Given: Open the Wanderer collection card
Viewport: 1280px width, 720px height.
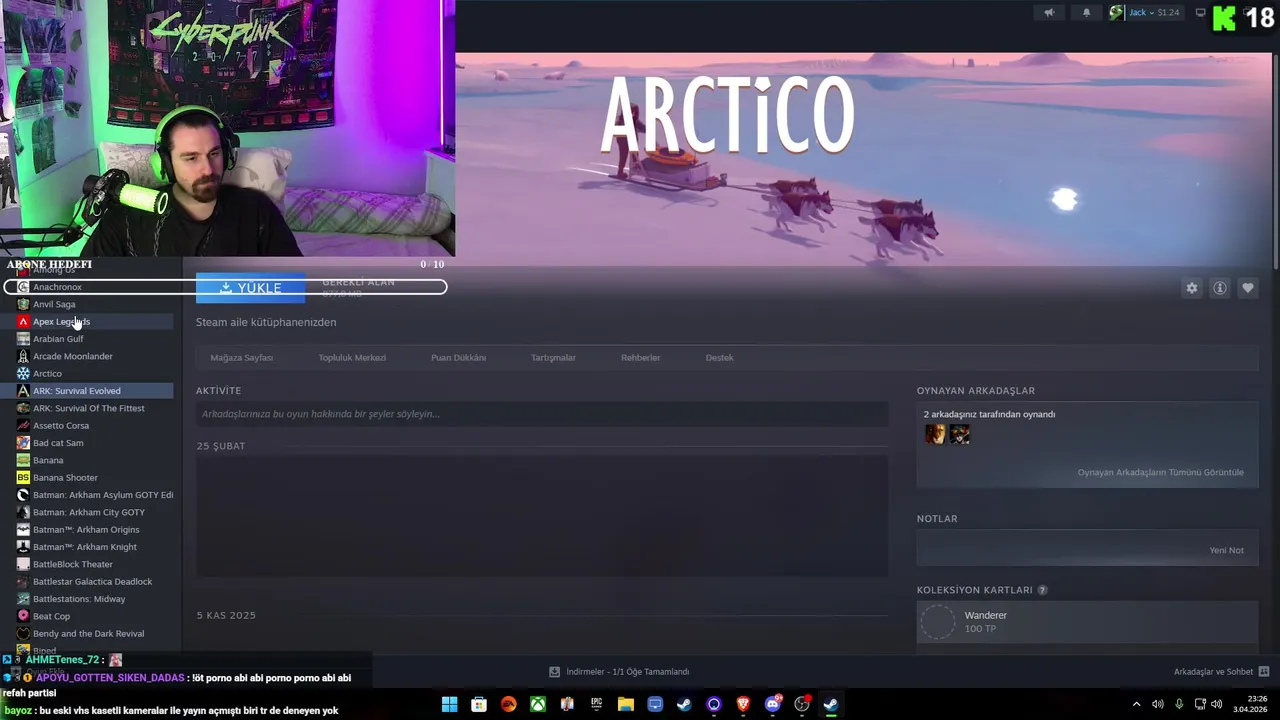Looking at the screenshot, I should tap(1087, 622).
